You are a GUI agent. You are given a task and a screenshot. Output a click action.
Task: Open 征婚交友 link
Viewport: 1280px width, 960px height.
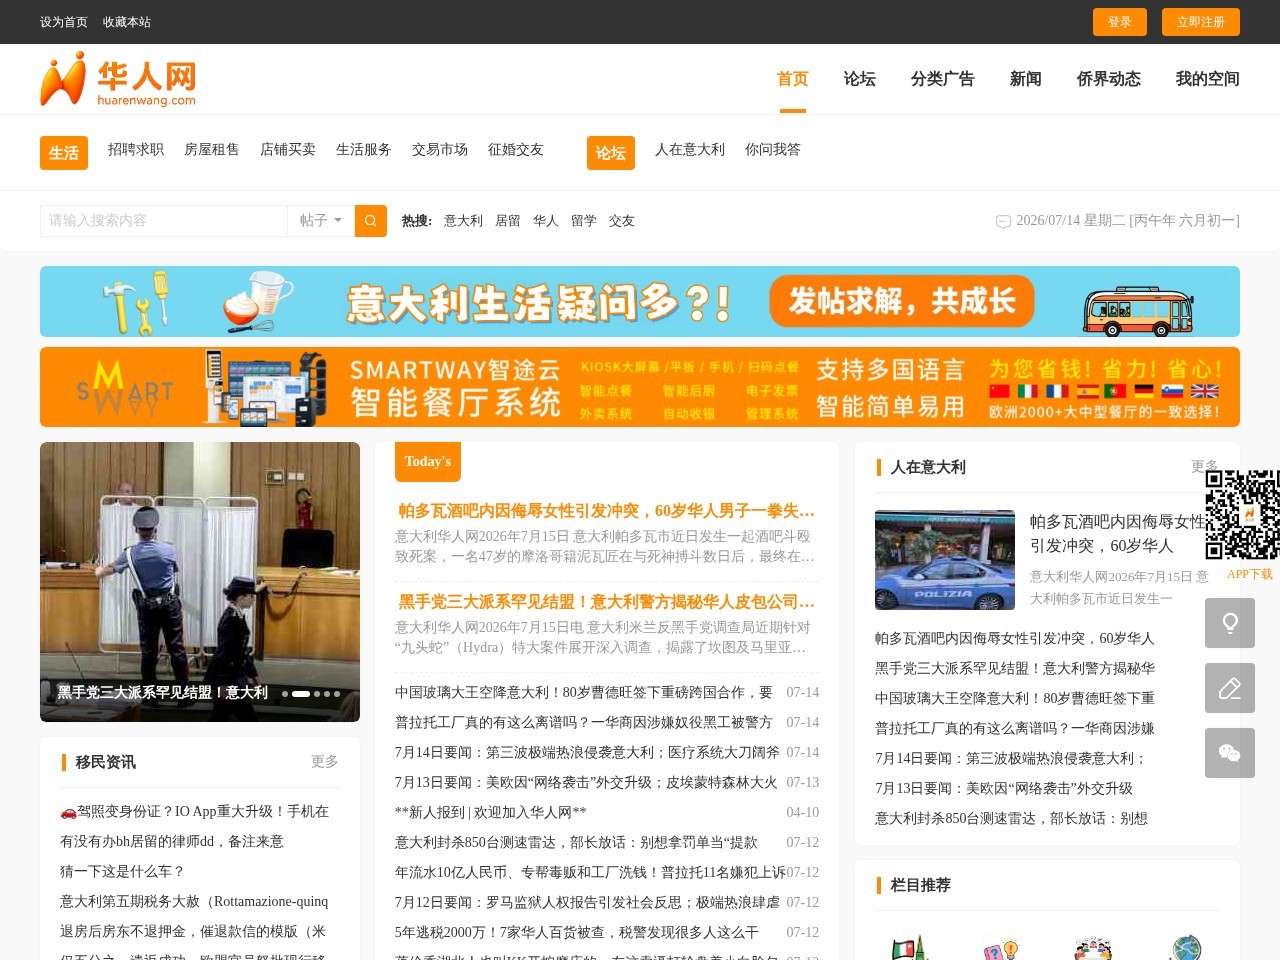pyautogui.click(x=516, y=149)
